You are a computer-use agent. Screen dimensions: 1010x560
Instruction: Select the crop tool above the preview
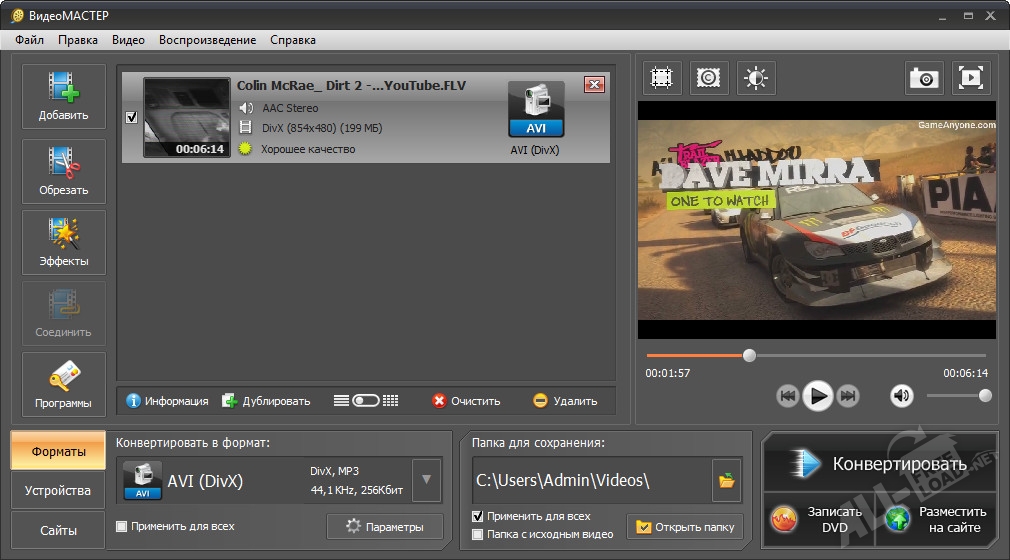660,78
